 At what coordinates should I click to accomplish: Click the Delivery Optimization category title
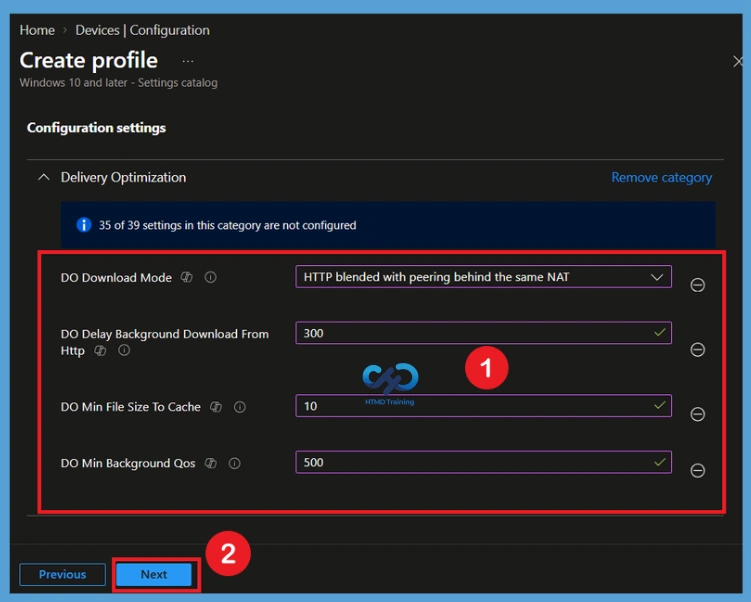[x=123, y=178]
